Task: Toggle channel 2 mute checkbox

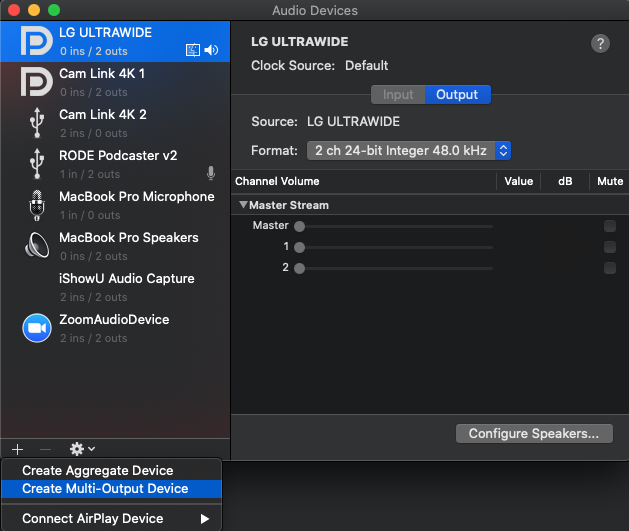Action: [610, 268]
